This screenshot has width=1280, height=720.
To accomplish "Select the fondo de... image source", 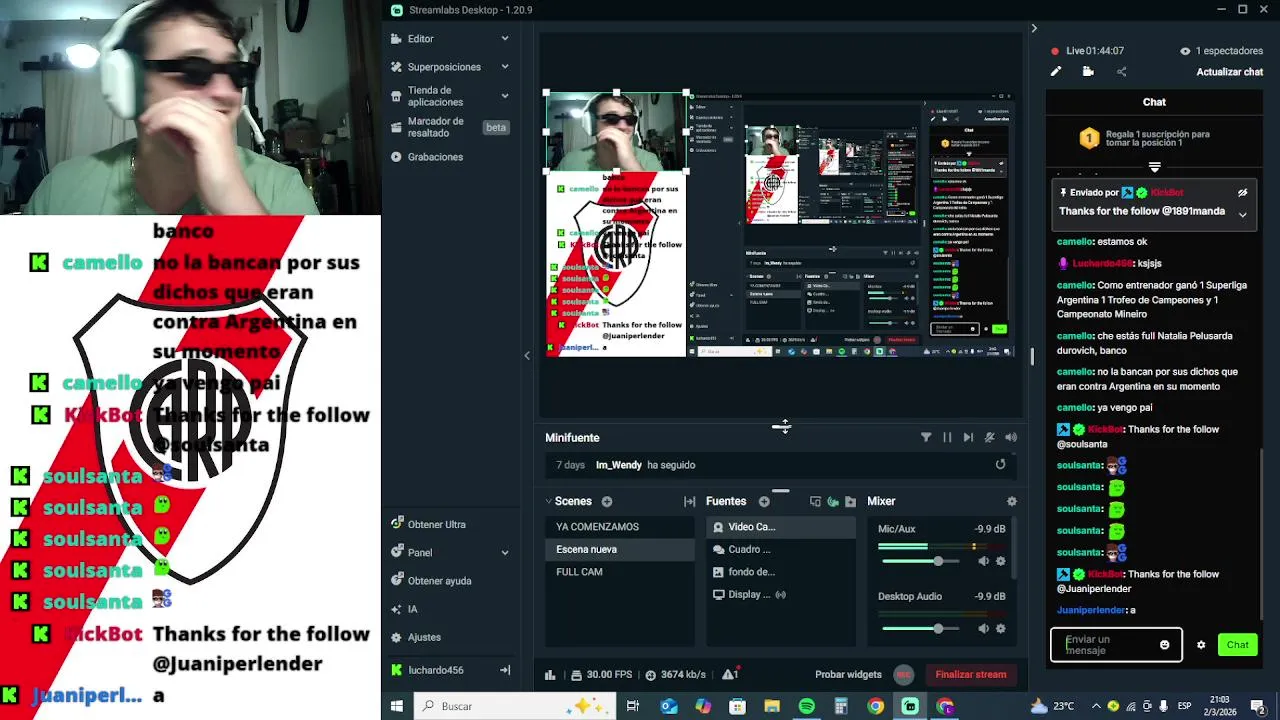I will tap(781, 572).
